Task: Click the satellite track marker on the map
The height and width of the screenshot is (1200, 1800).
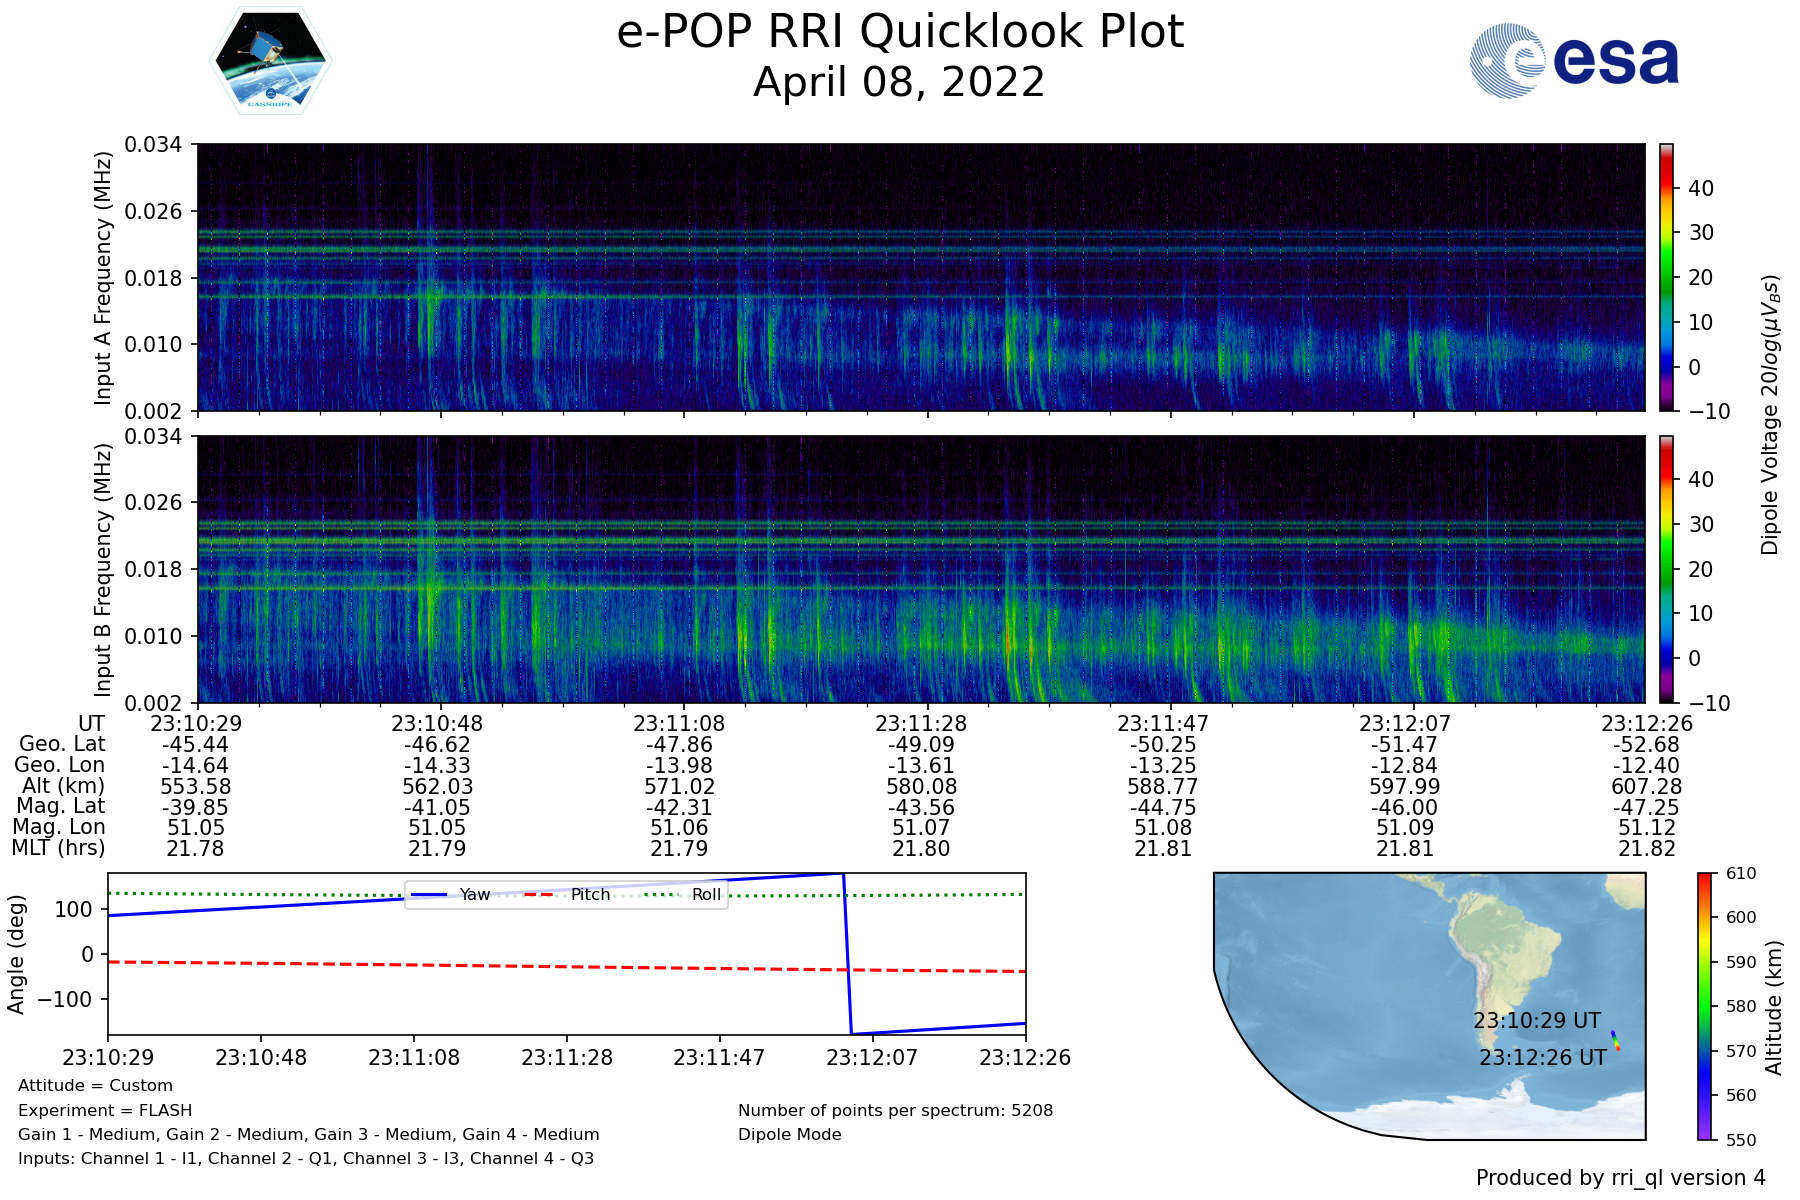Action: (x=1615, y=1040)
